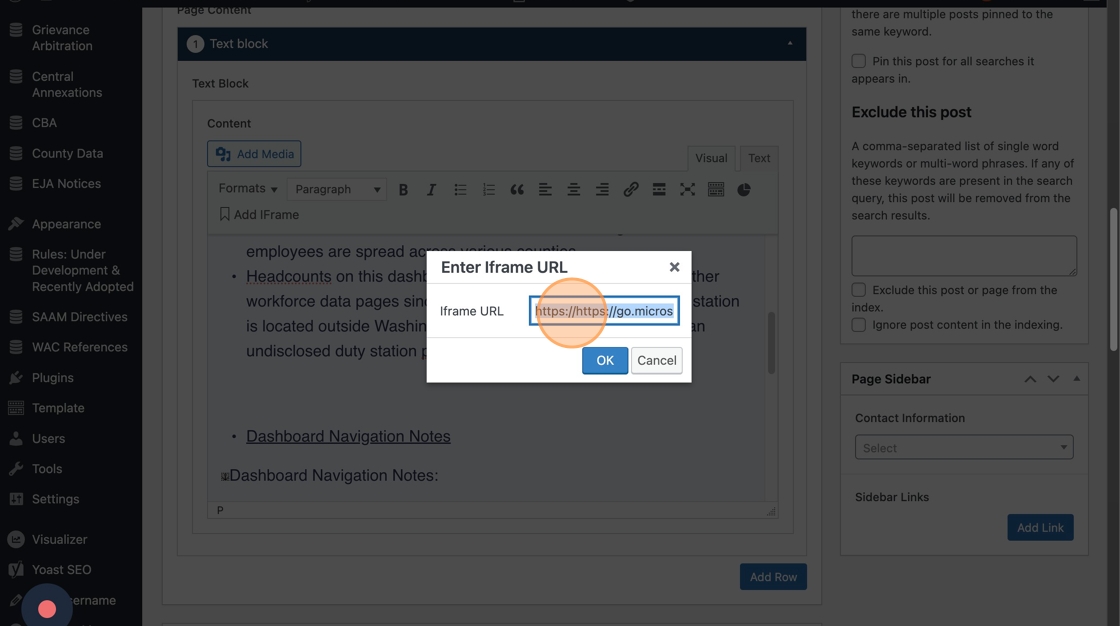1120x626 pixels.
Task: Check Exclude this post or page from index
Action: (859, 290)
